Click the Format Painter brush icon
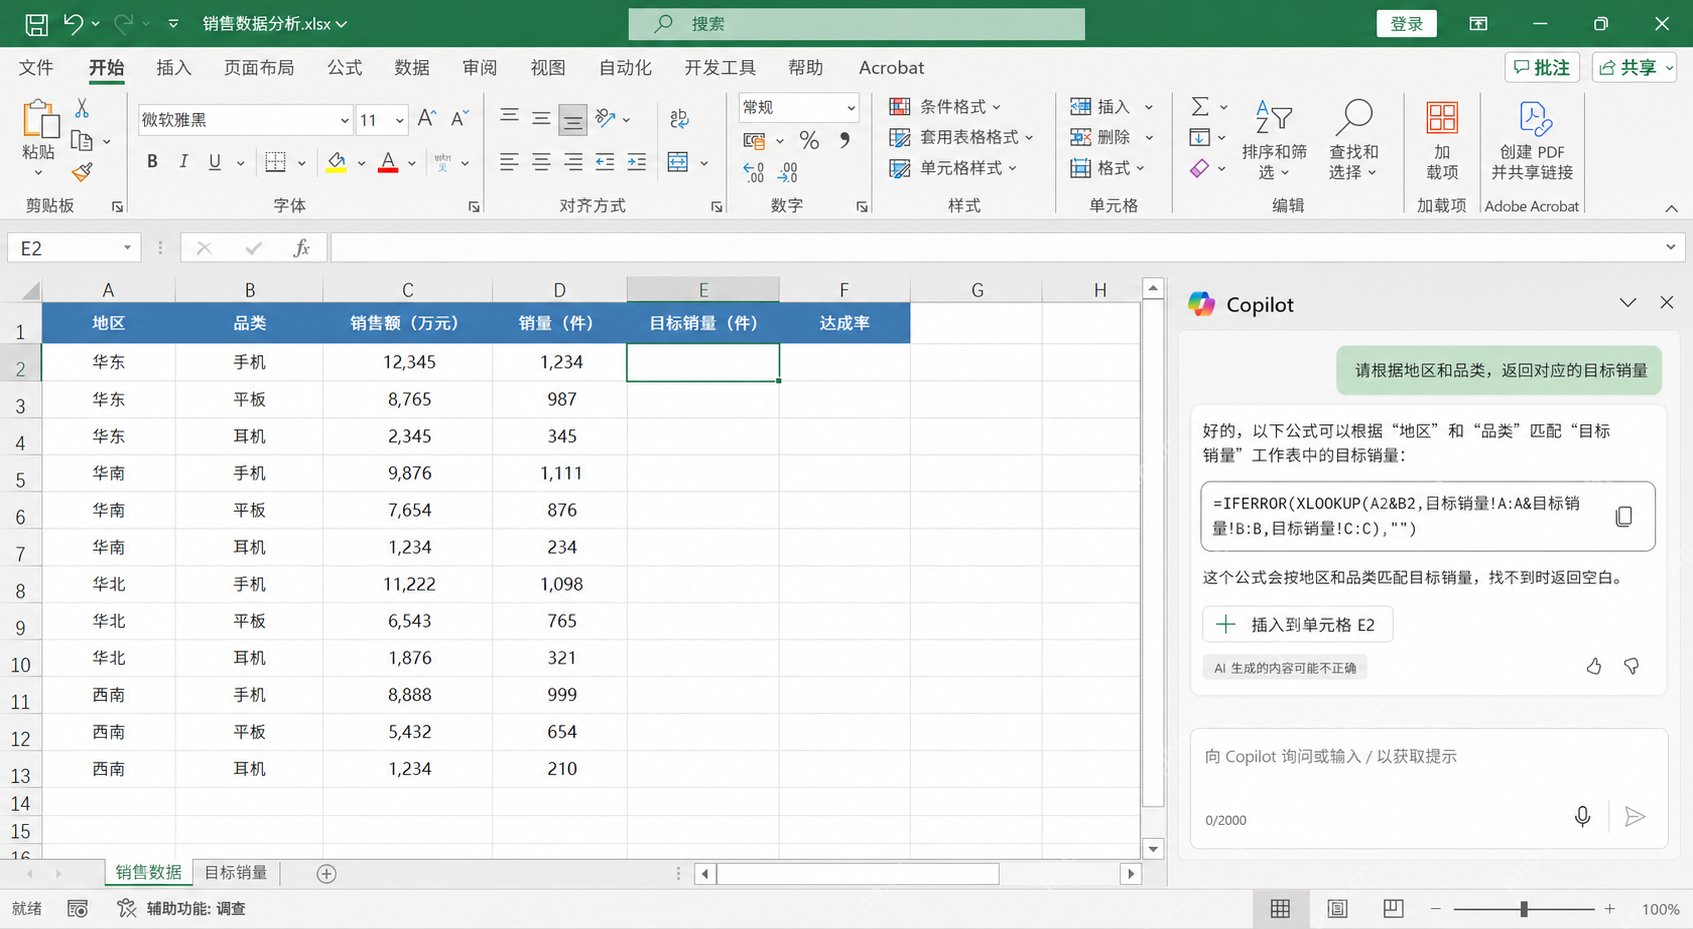1693x929 pixels. pyautogui.click(x=82, y=173)
